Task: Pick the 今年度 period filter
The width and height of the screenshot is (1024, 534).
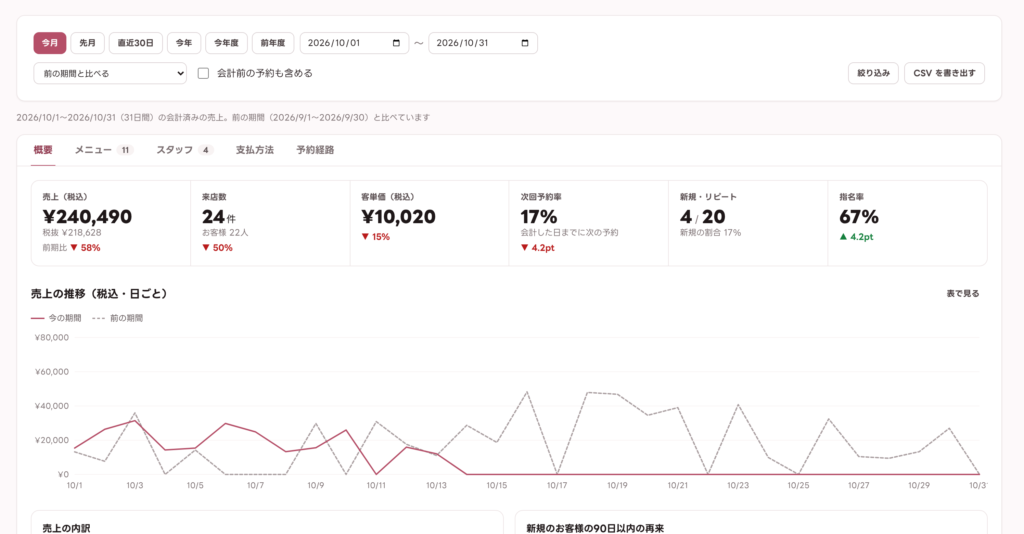Action: tap(227, 43)
